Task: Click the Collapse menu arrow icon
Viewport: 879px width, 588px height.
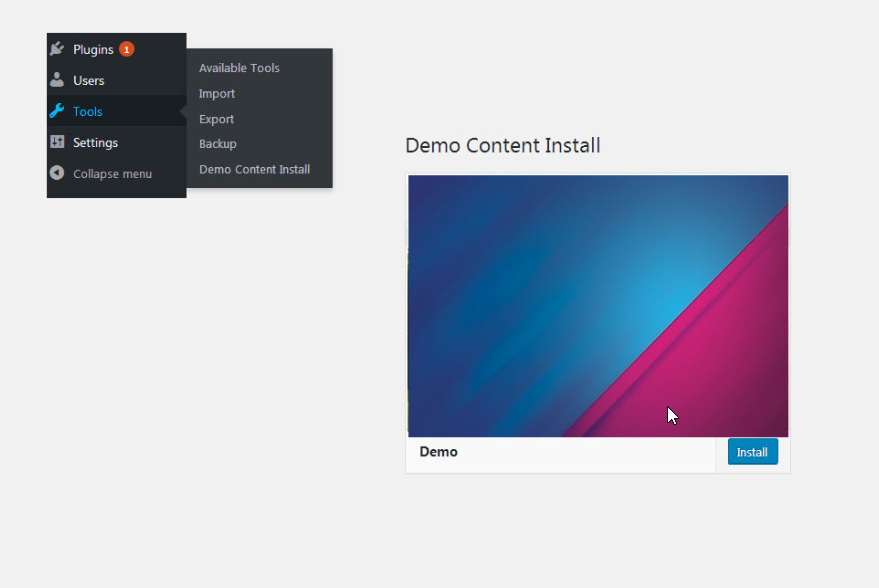Action: [57, 173]
